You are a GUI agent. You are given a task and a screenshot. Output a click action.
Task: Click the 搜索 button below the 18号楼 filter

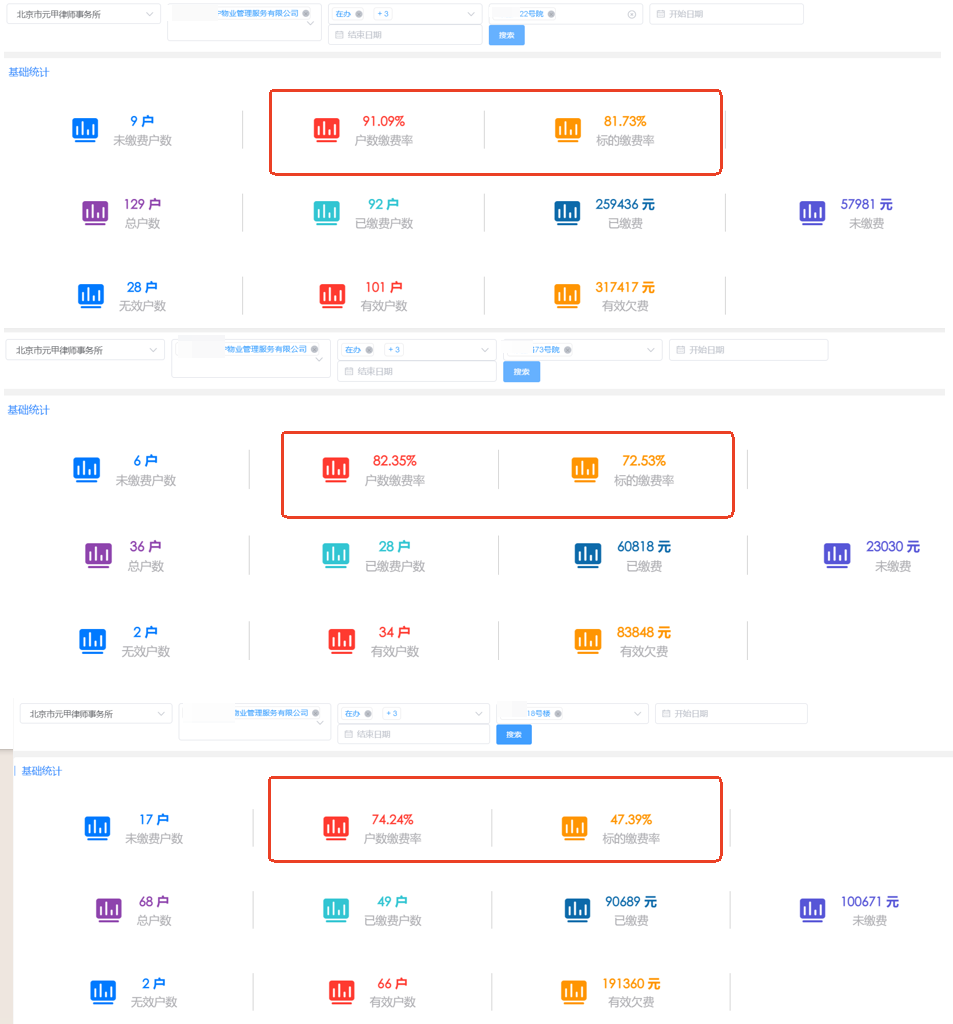[514, 735]
